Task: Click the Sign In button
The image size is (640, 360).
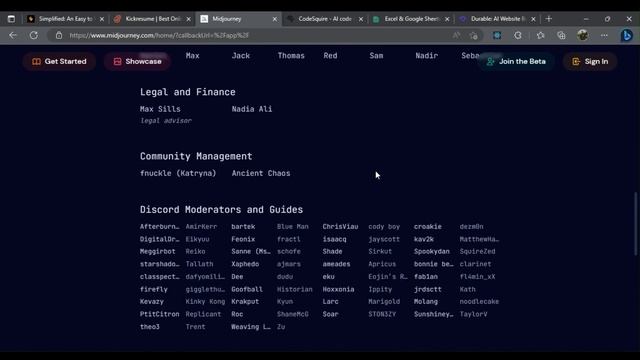Action: [x=590, y=62]
